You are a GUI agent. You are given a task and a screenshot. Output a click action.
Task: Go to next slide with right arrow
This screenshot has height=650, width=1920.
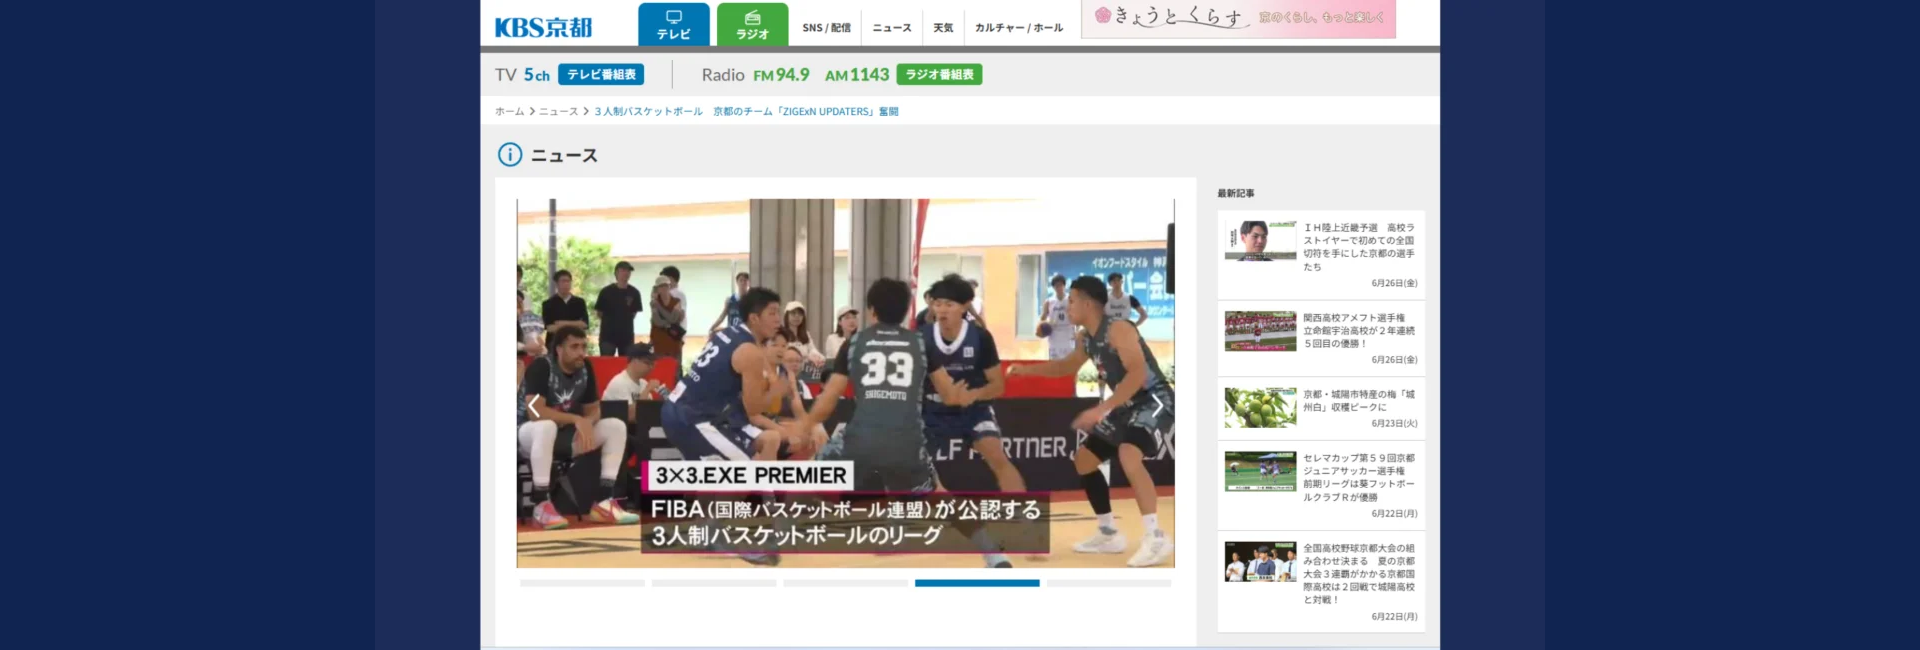pos(1157,405)
